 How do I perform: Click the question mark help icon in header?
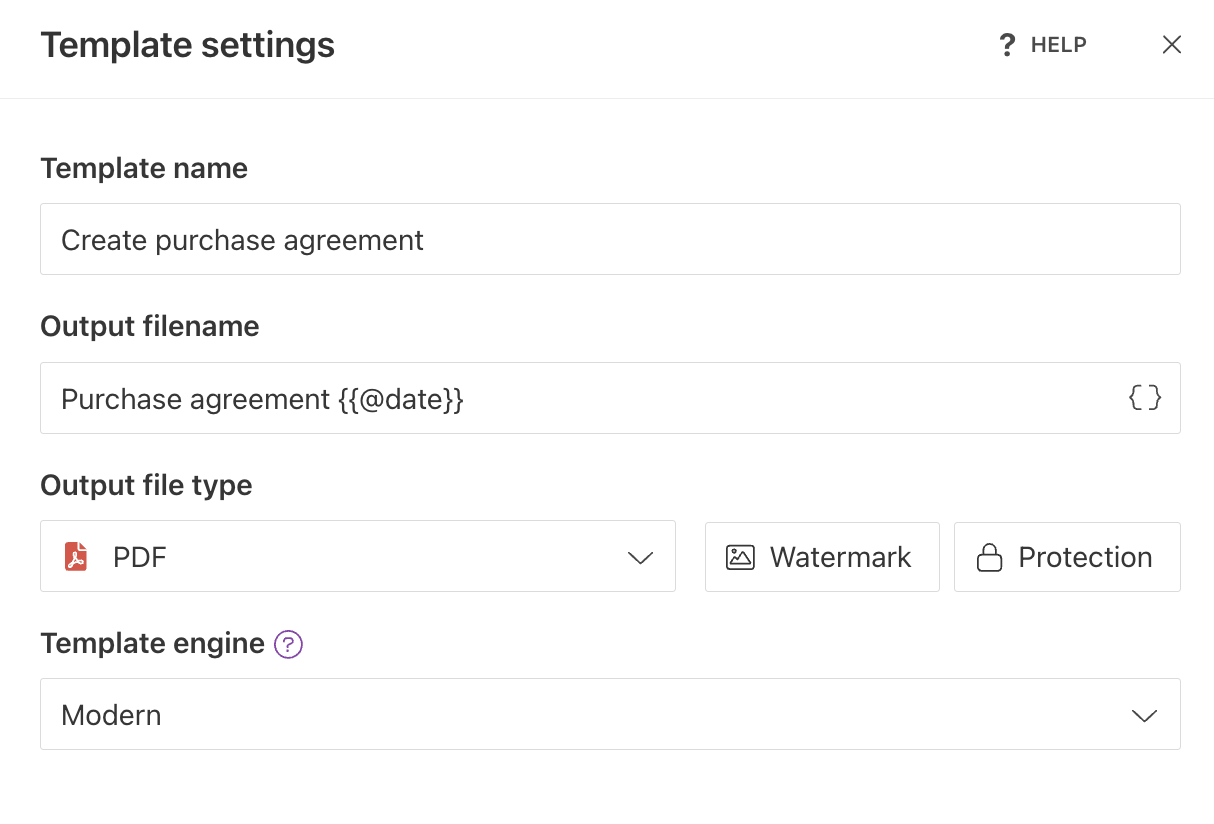click(x=1006, y=44)
